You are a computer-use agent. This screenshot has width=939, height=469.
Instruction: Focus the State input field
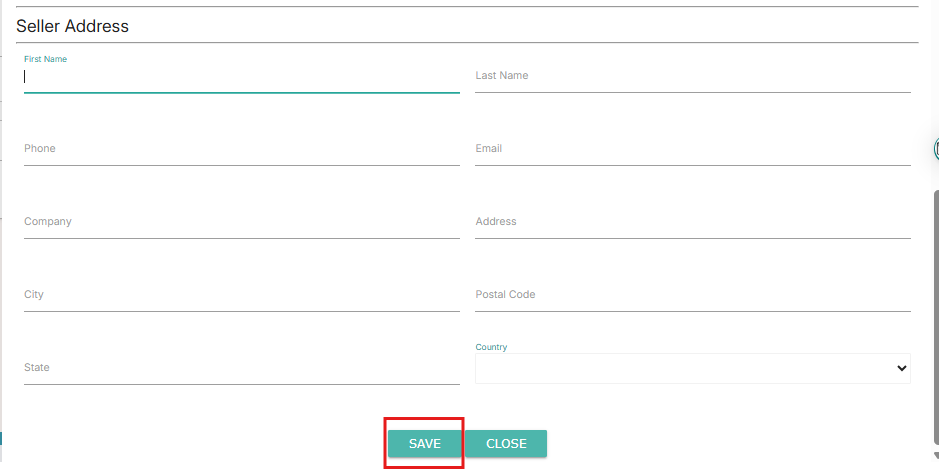(x=241, y=368)
